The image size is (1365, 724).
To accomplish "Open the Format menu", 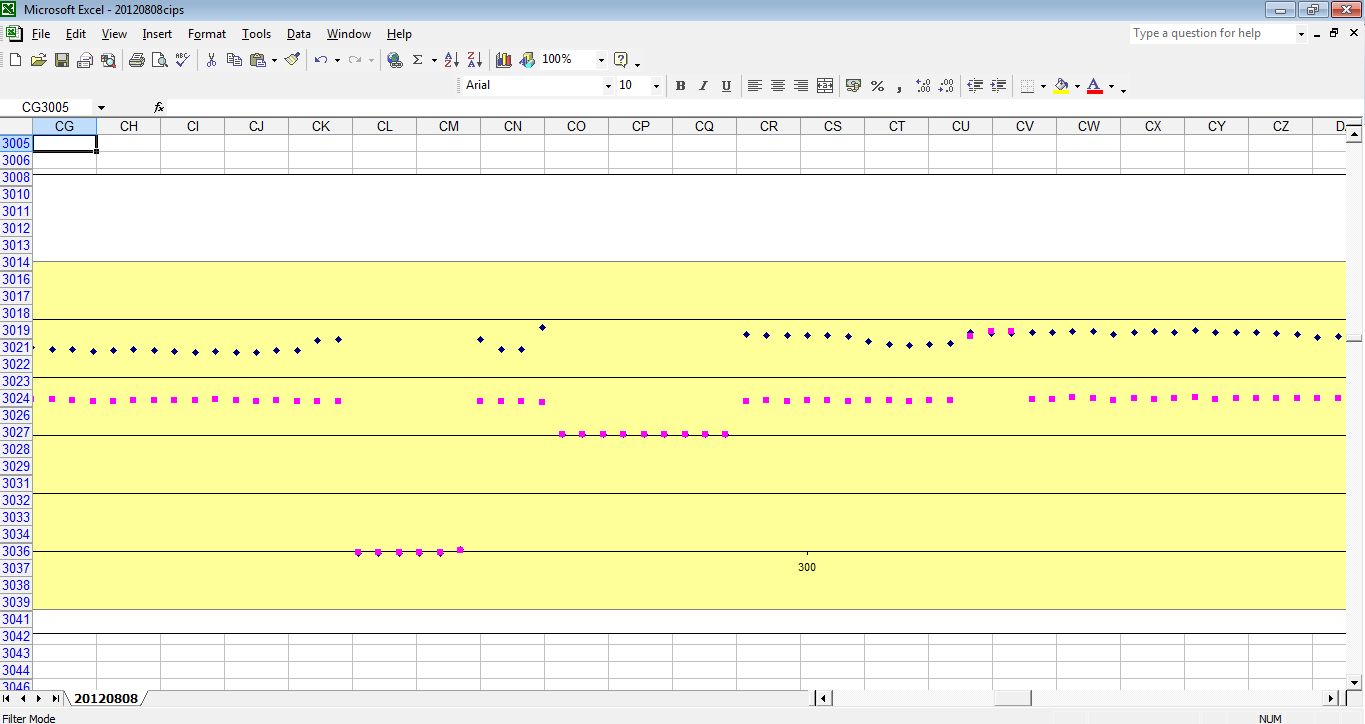I will coord(207,34).
